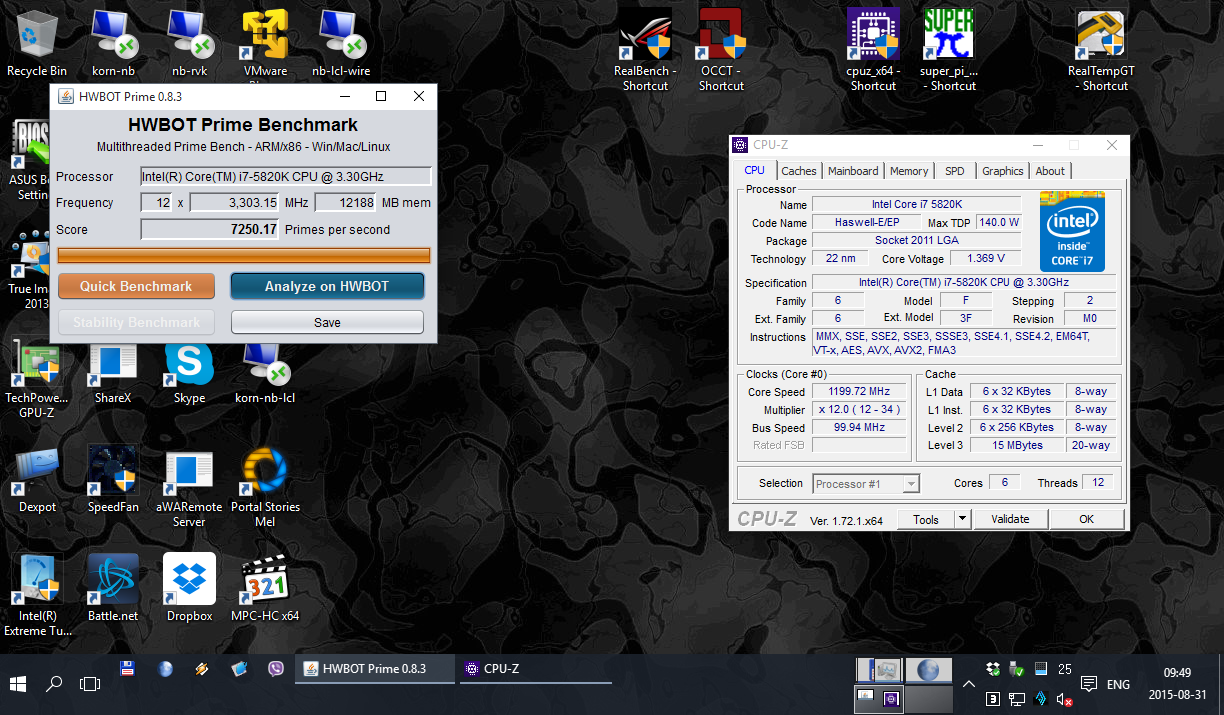
Task: Open the Winamp lightning taskbar icon
Action: (x=201, y=668)
